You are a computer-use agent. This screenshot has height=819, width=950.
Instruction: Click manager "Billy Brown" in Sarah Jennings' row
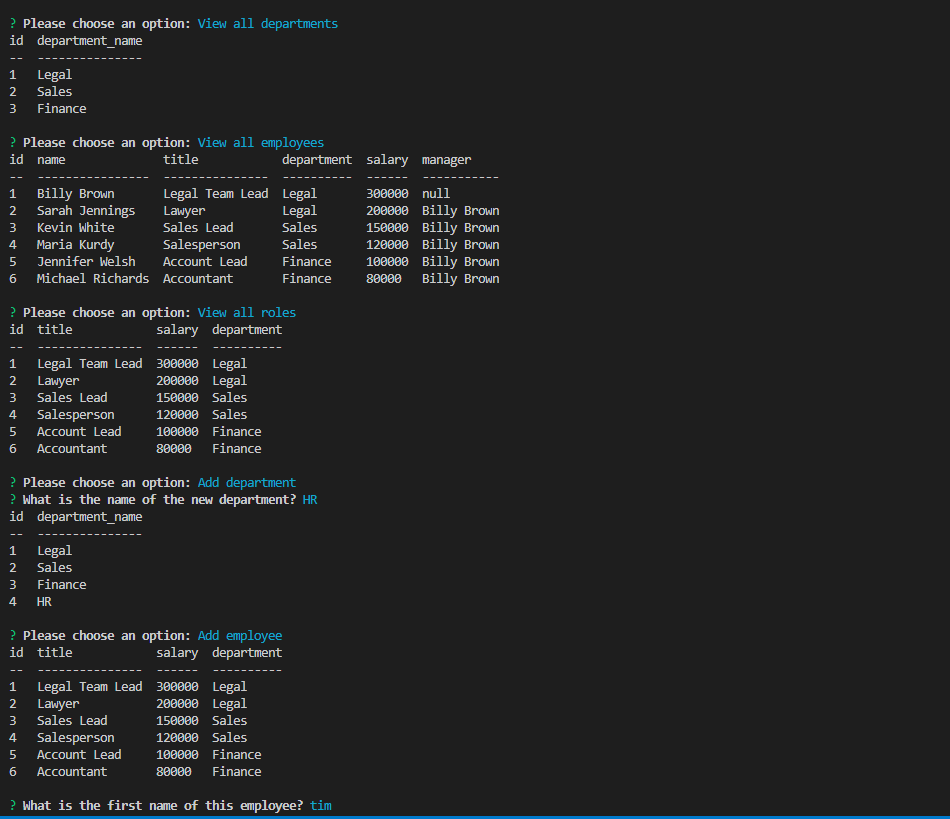click(x=460, y=211)
